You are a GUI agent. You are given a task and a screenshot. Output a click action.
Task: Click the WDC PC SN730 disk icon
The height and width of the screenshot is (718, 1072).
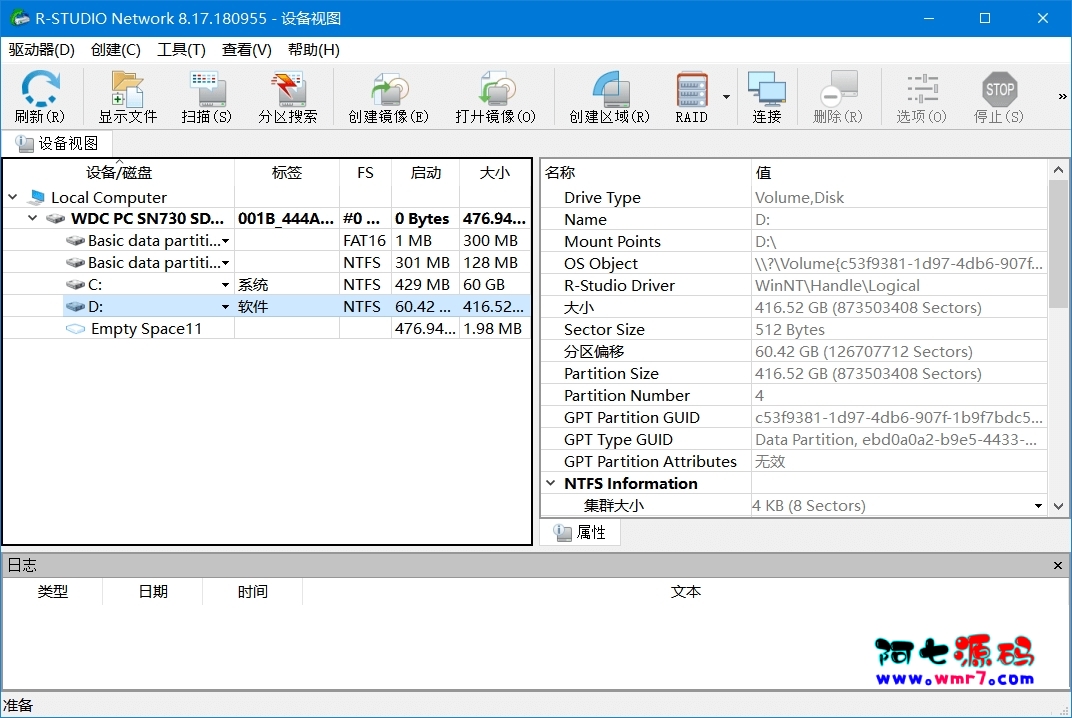click(55, 219)
